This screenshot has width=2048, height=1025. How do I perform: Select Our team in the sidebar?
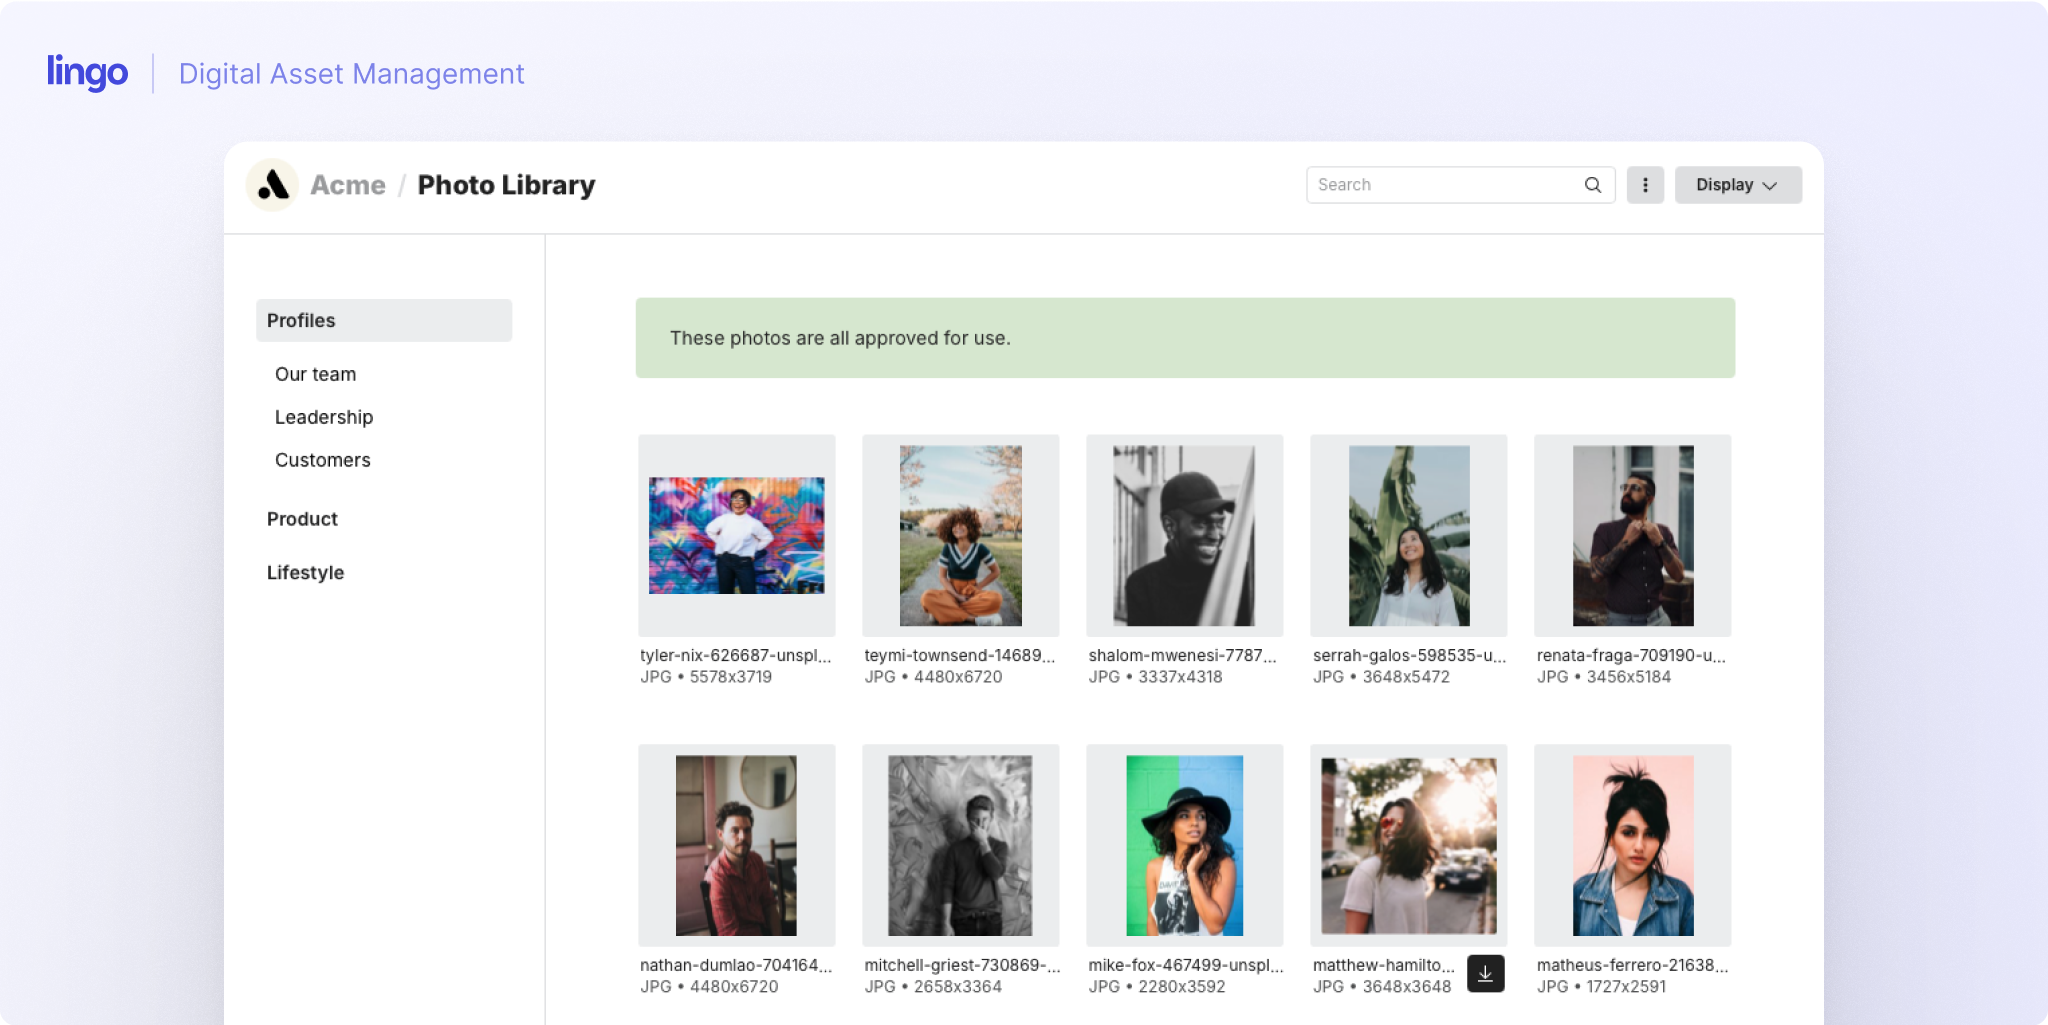click(x=315, y=373)
